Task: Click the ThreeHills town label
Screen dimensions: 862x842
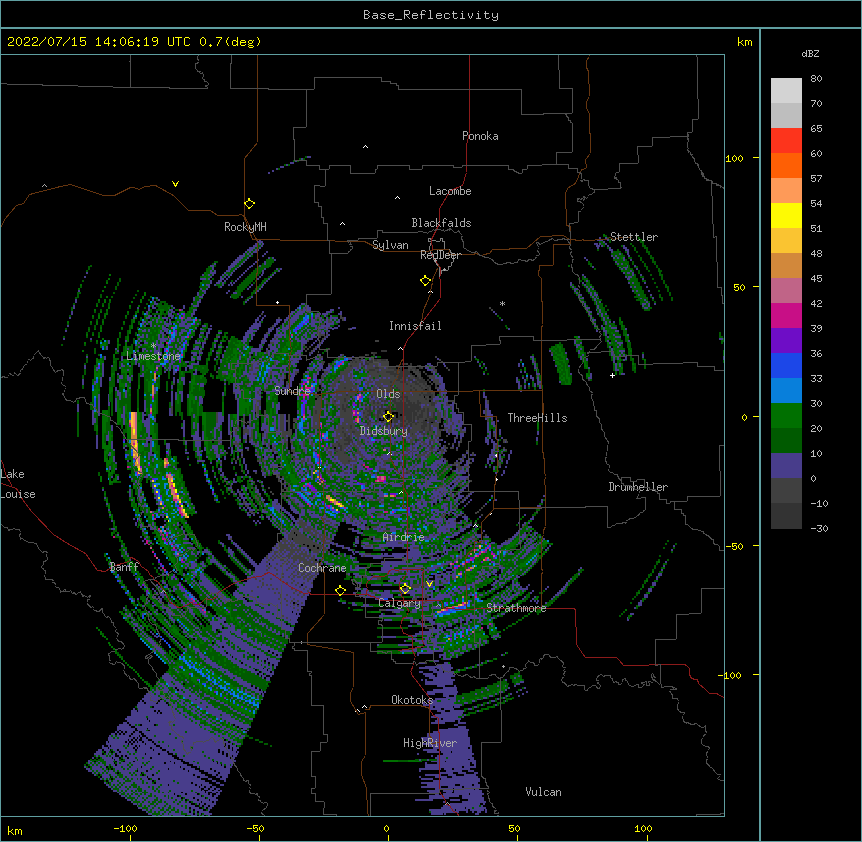Action: pos(537,418)
